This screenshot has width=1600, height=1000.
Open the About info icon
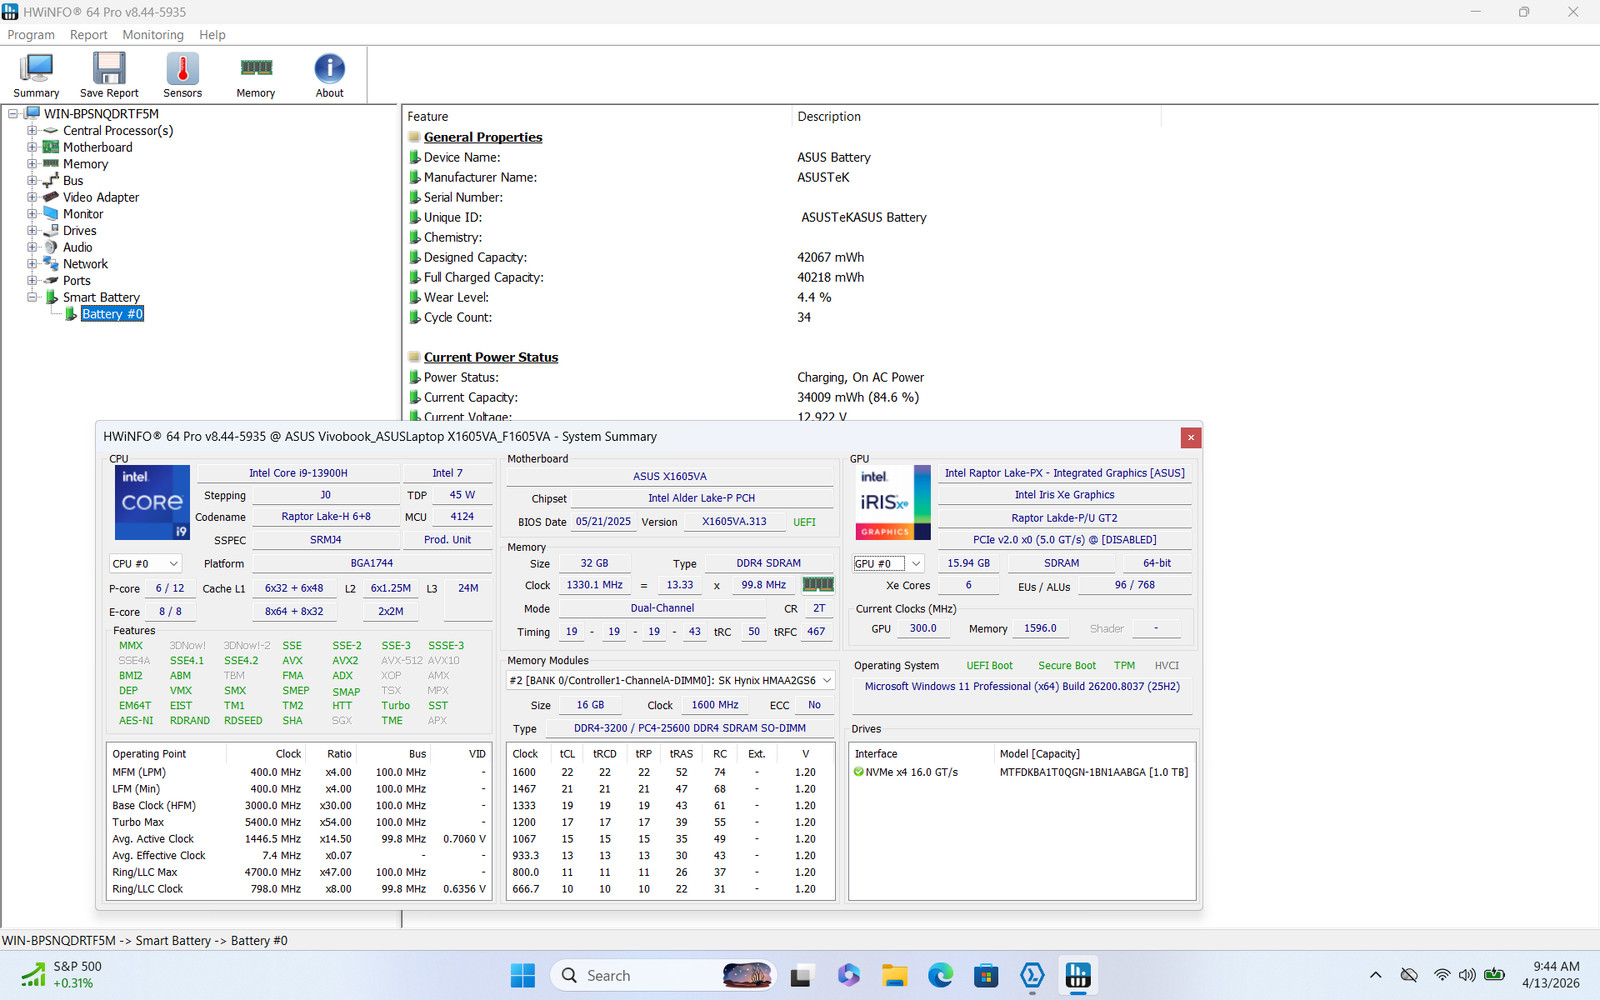click(330, 68)
